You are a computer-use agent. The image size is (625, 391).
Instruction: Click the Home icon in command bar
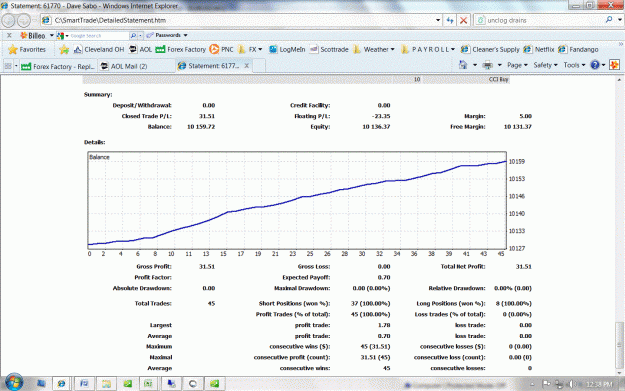[x=463, y=65]
